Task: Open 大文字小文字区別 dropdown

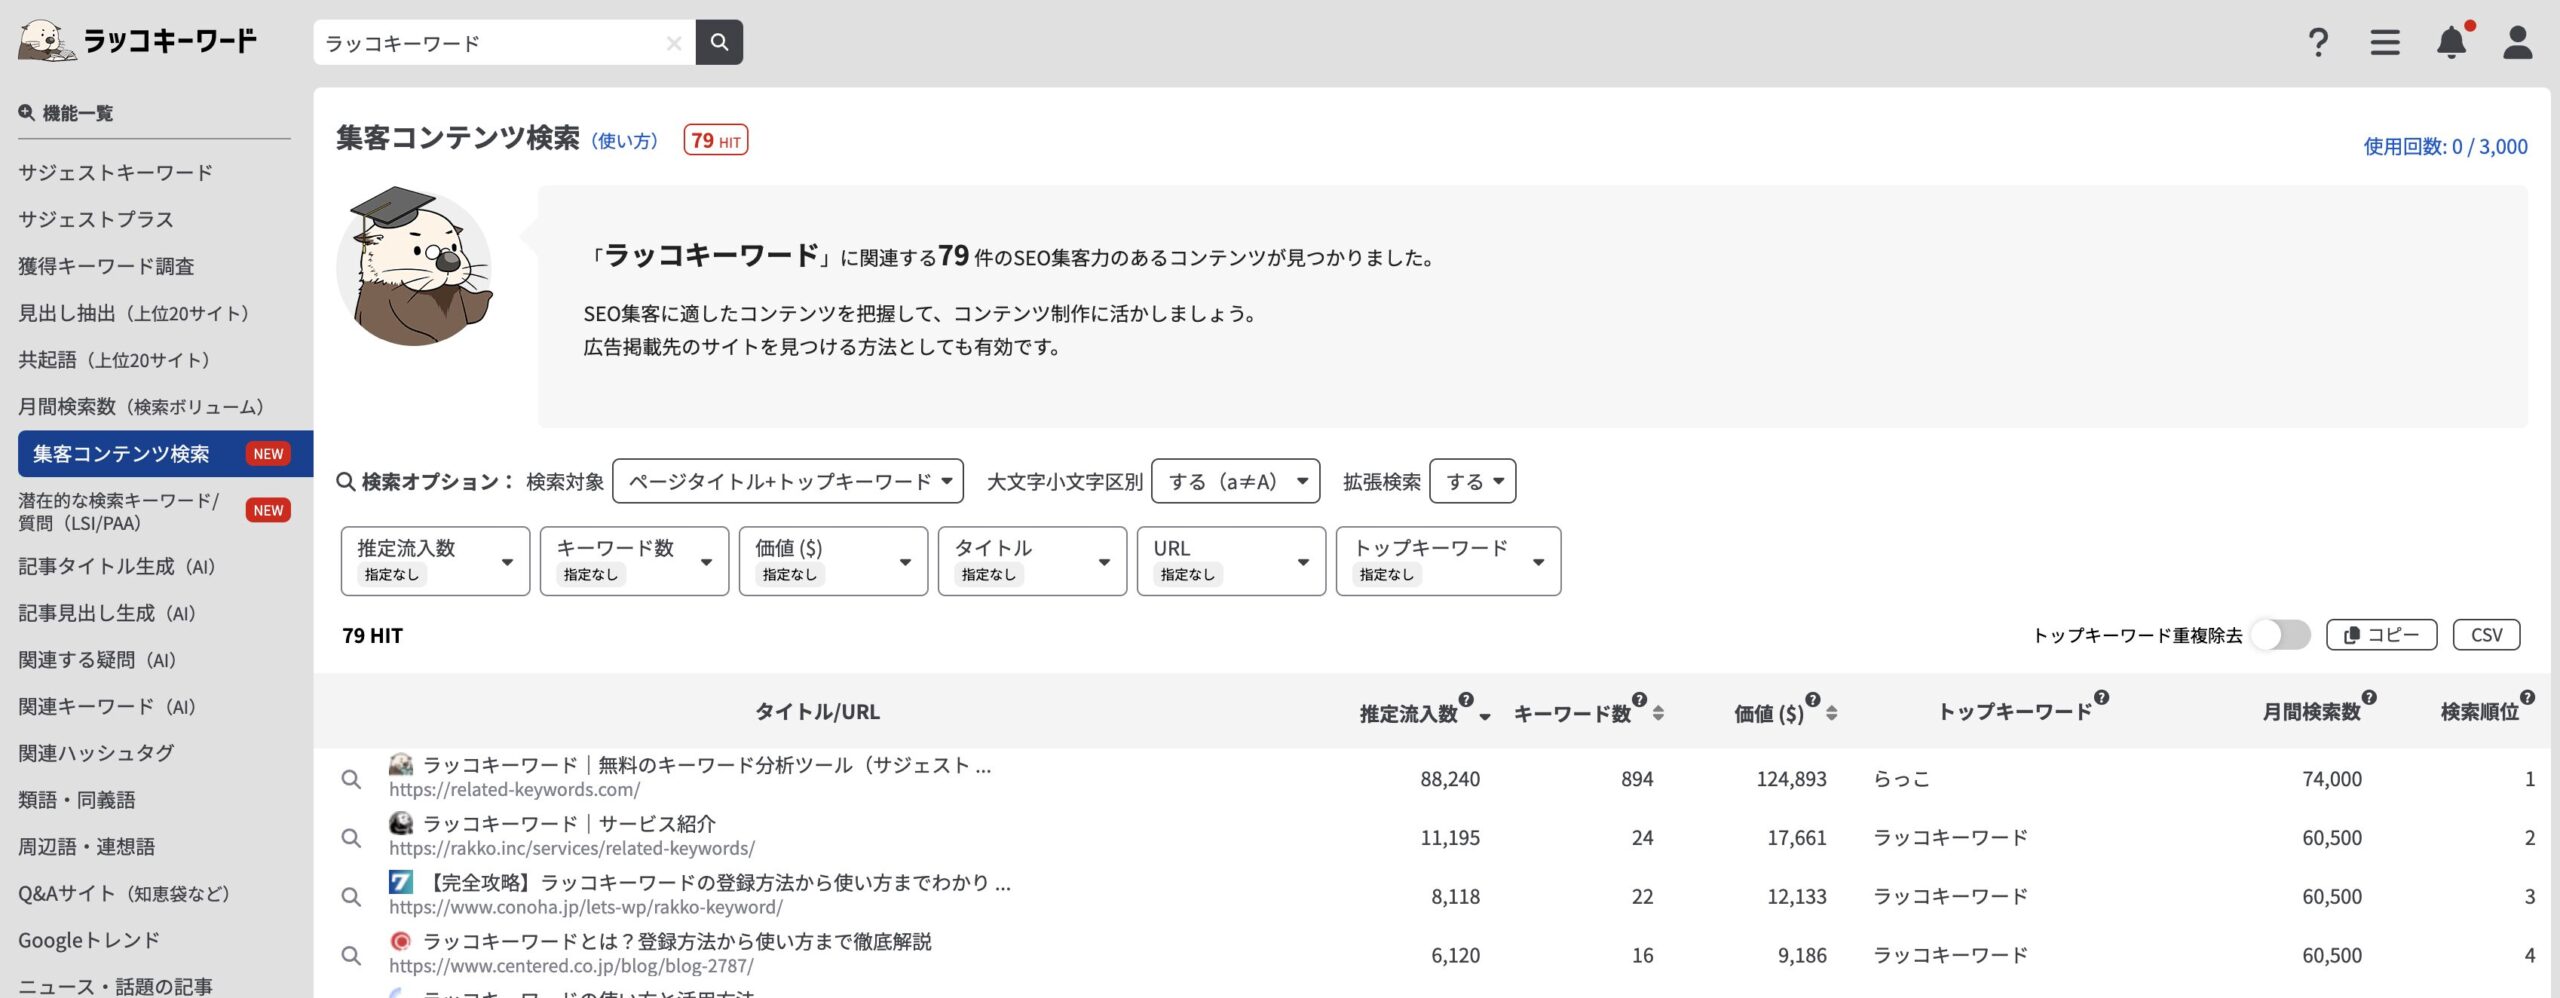Action: pos(1235,481)
